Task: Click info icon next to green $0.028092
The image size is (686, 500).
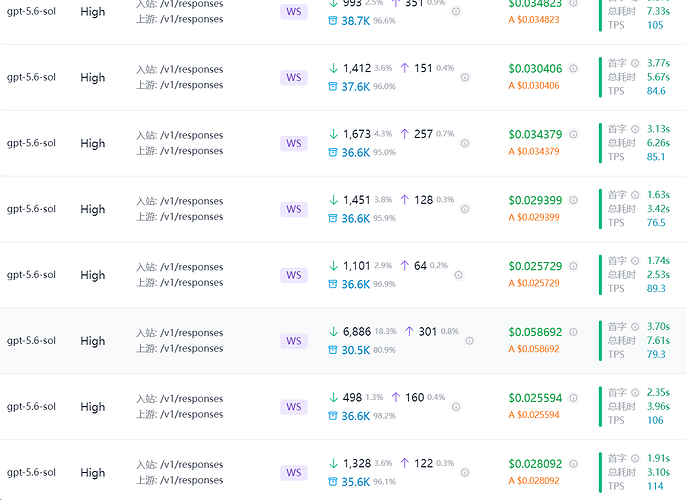Action: point(573,464)
